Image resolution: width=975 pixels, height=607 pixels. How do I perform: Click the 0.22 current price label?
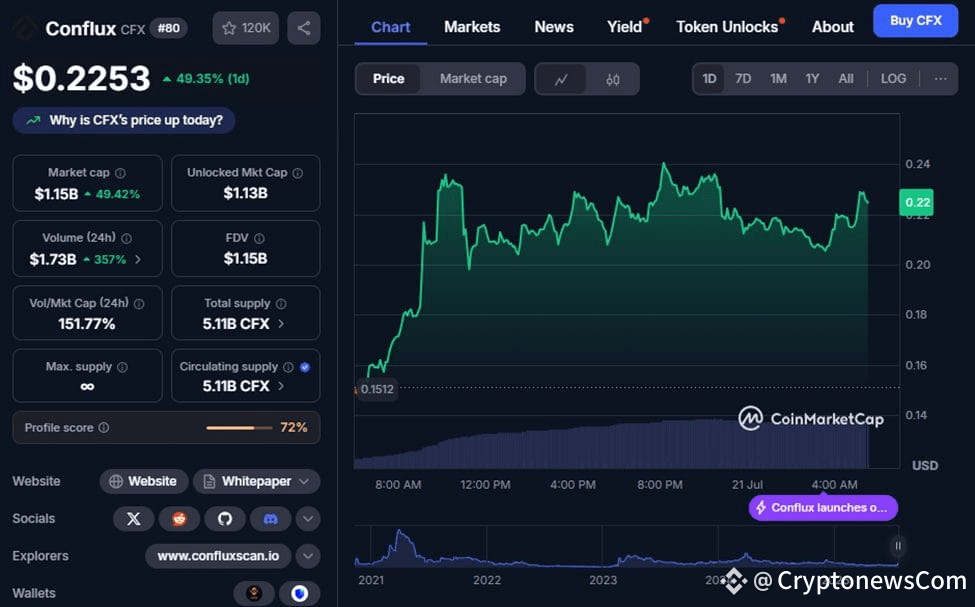tap(916, 202)
